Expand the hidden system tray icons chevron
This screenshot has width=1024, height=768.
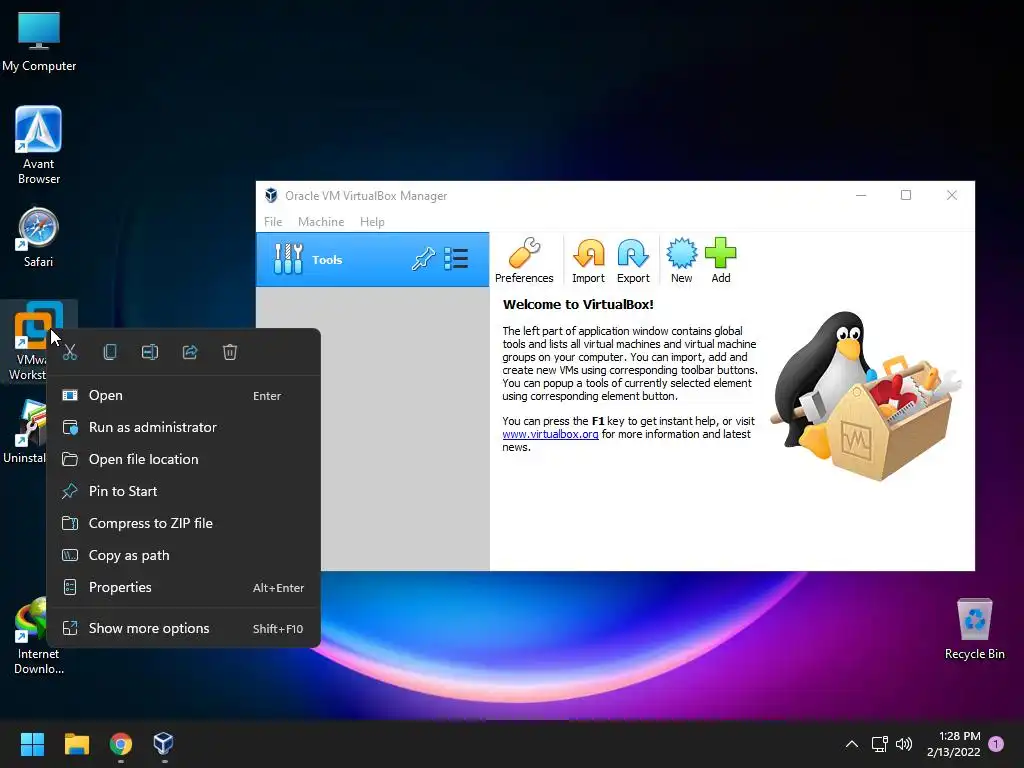852,744
